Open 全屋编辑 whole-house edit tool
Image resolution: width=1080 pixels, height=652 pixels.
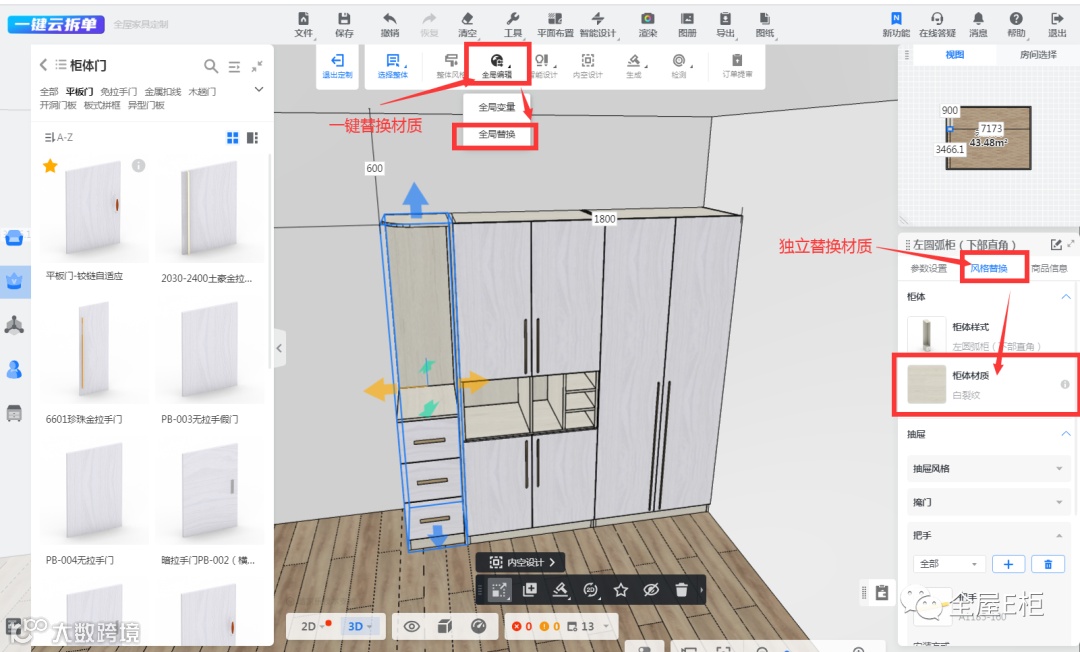click(497, 66)
